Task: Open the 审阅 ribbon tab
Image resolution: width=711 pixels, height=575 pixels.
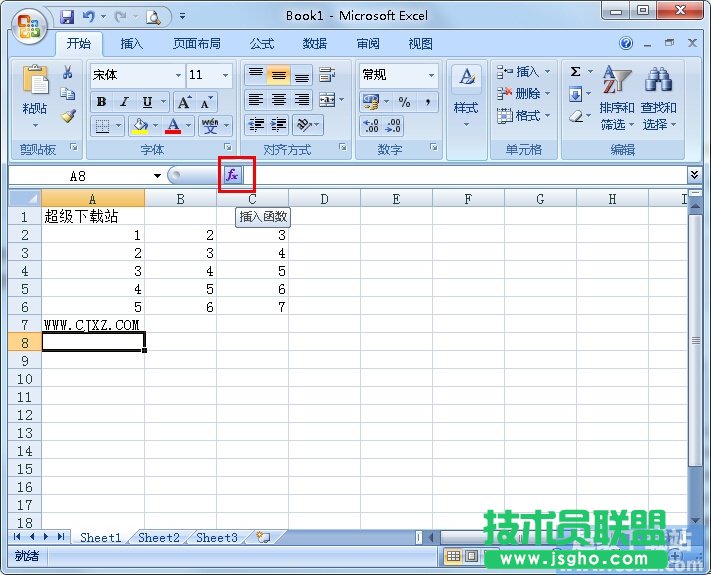Action: tap(368, 44)
